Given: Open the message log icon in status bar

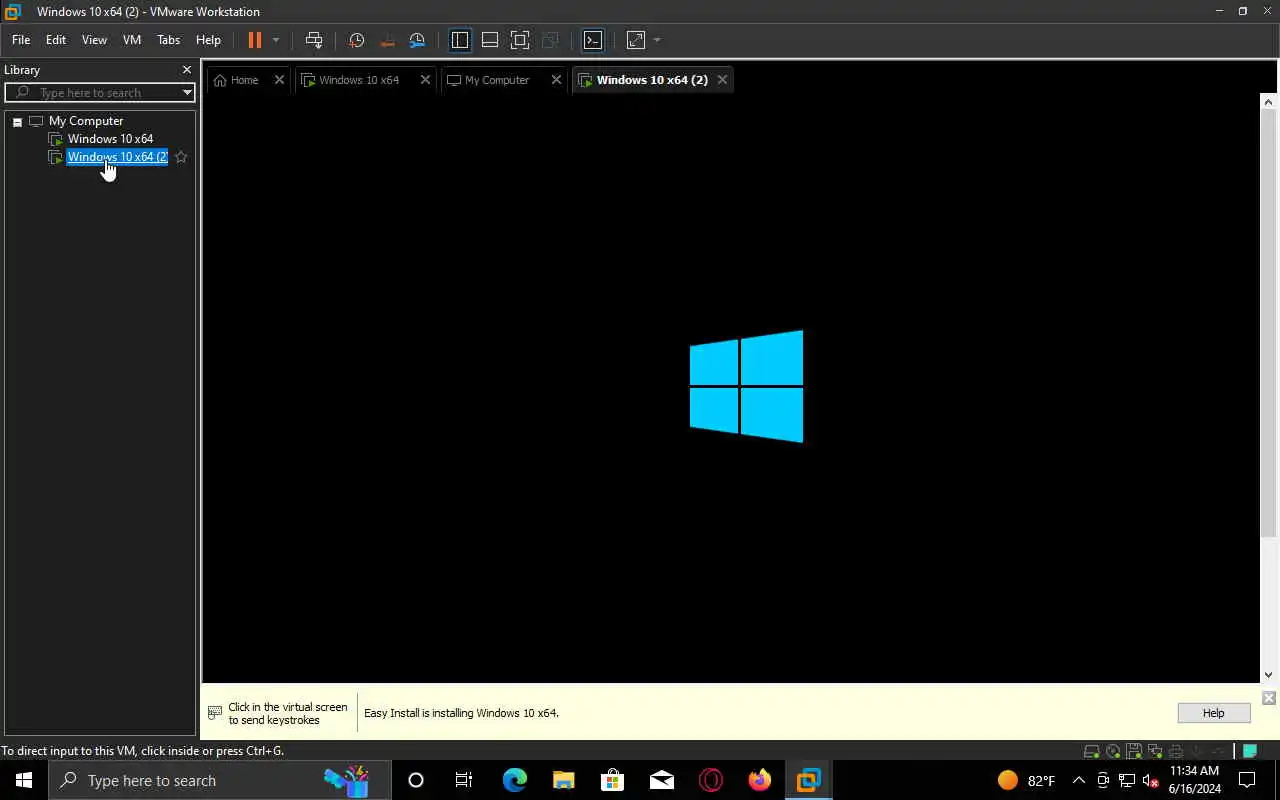Looking at the screenshot, I should coord(1250,751).
